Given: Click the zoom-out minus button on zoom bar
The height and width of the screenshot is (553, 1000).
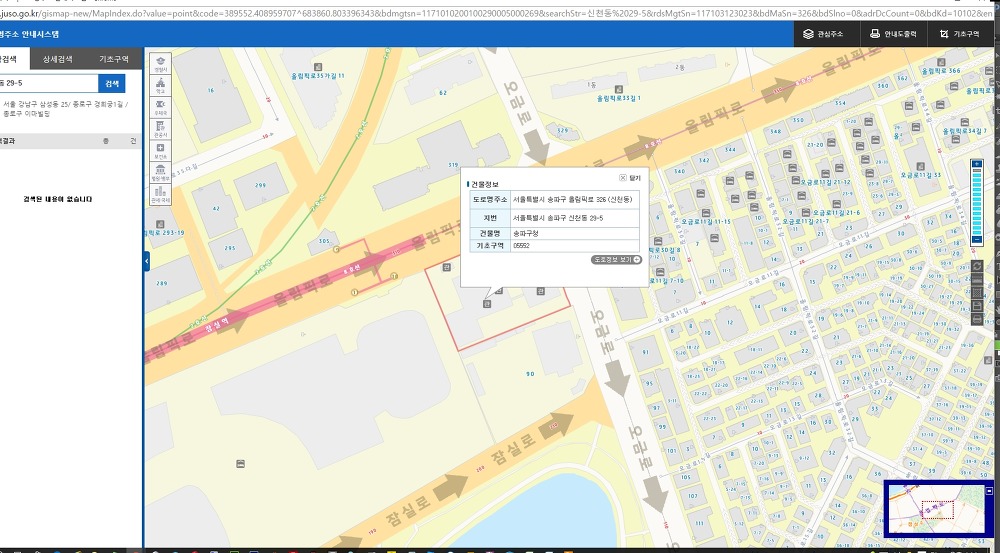Looking at the screenshot, I should 976,240.
